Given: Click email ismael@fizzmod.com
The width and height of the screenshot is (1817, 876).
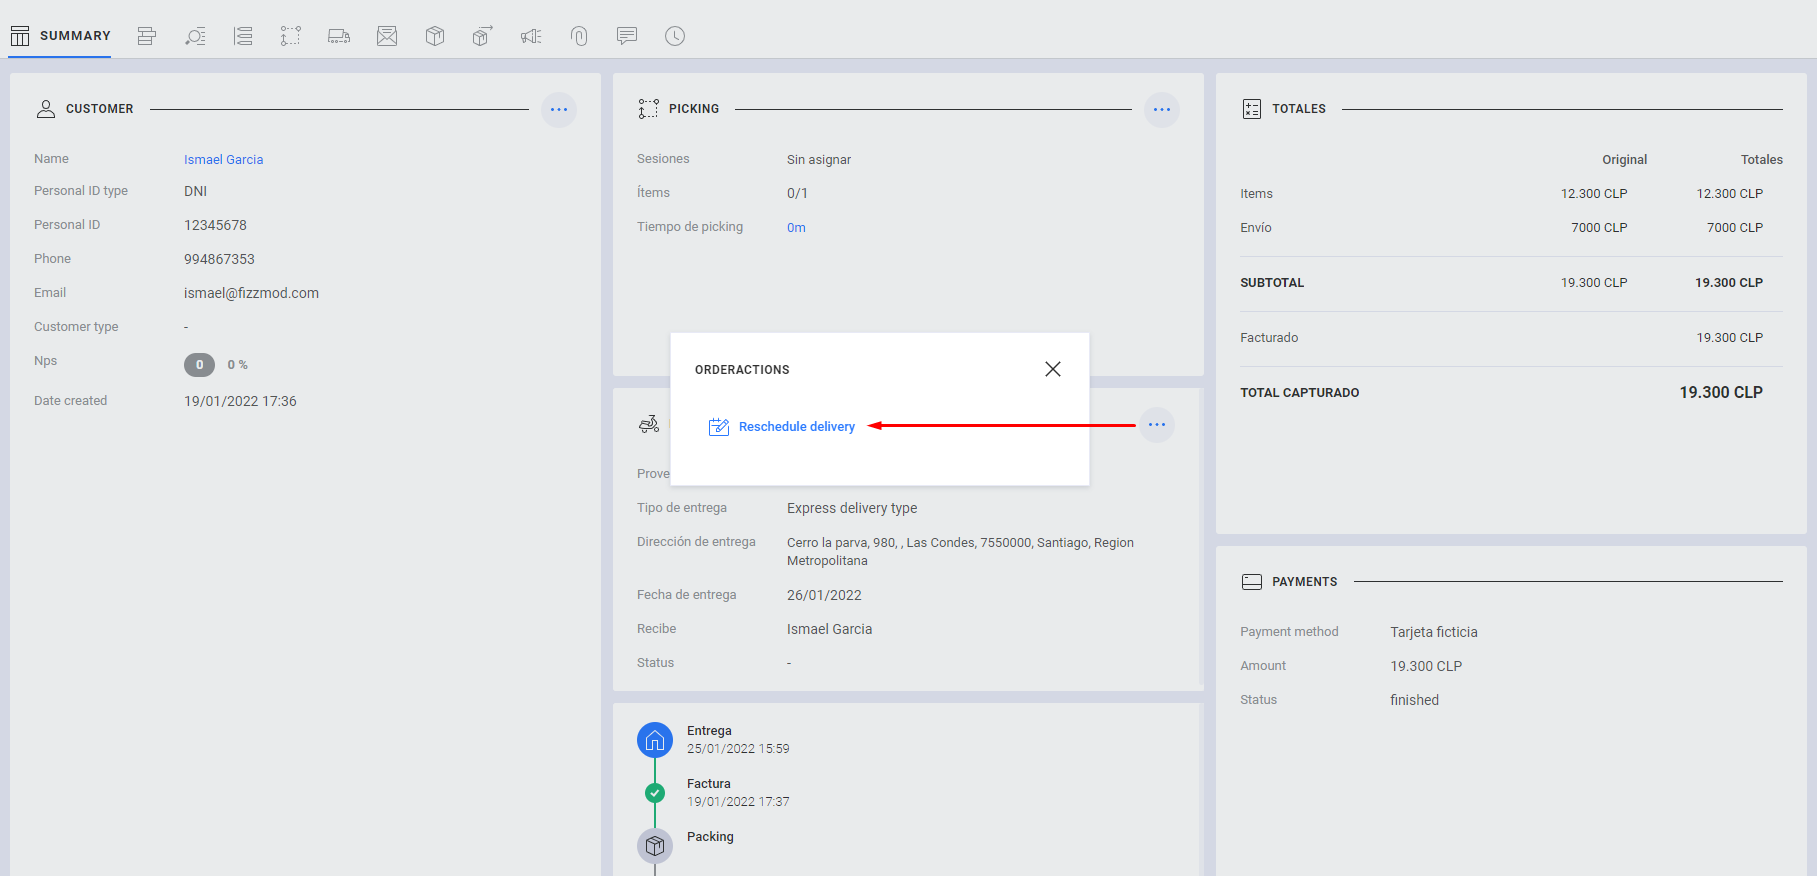Looking at the screenshot, I should click(x=252, y=293).
